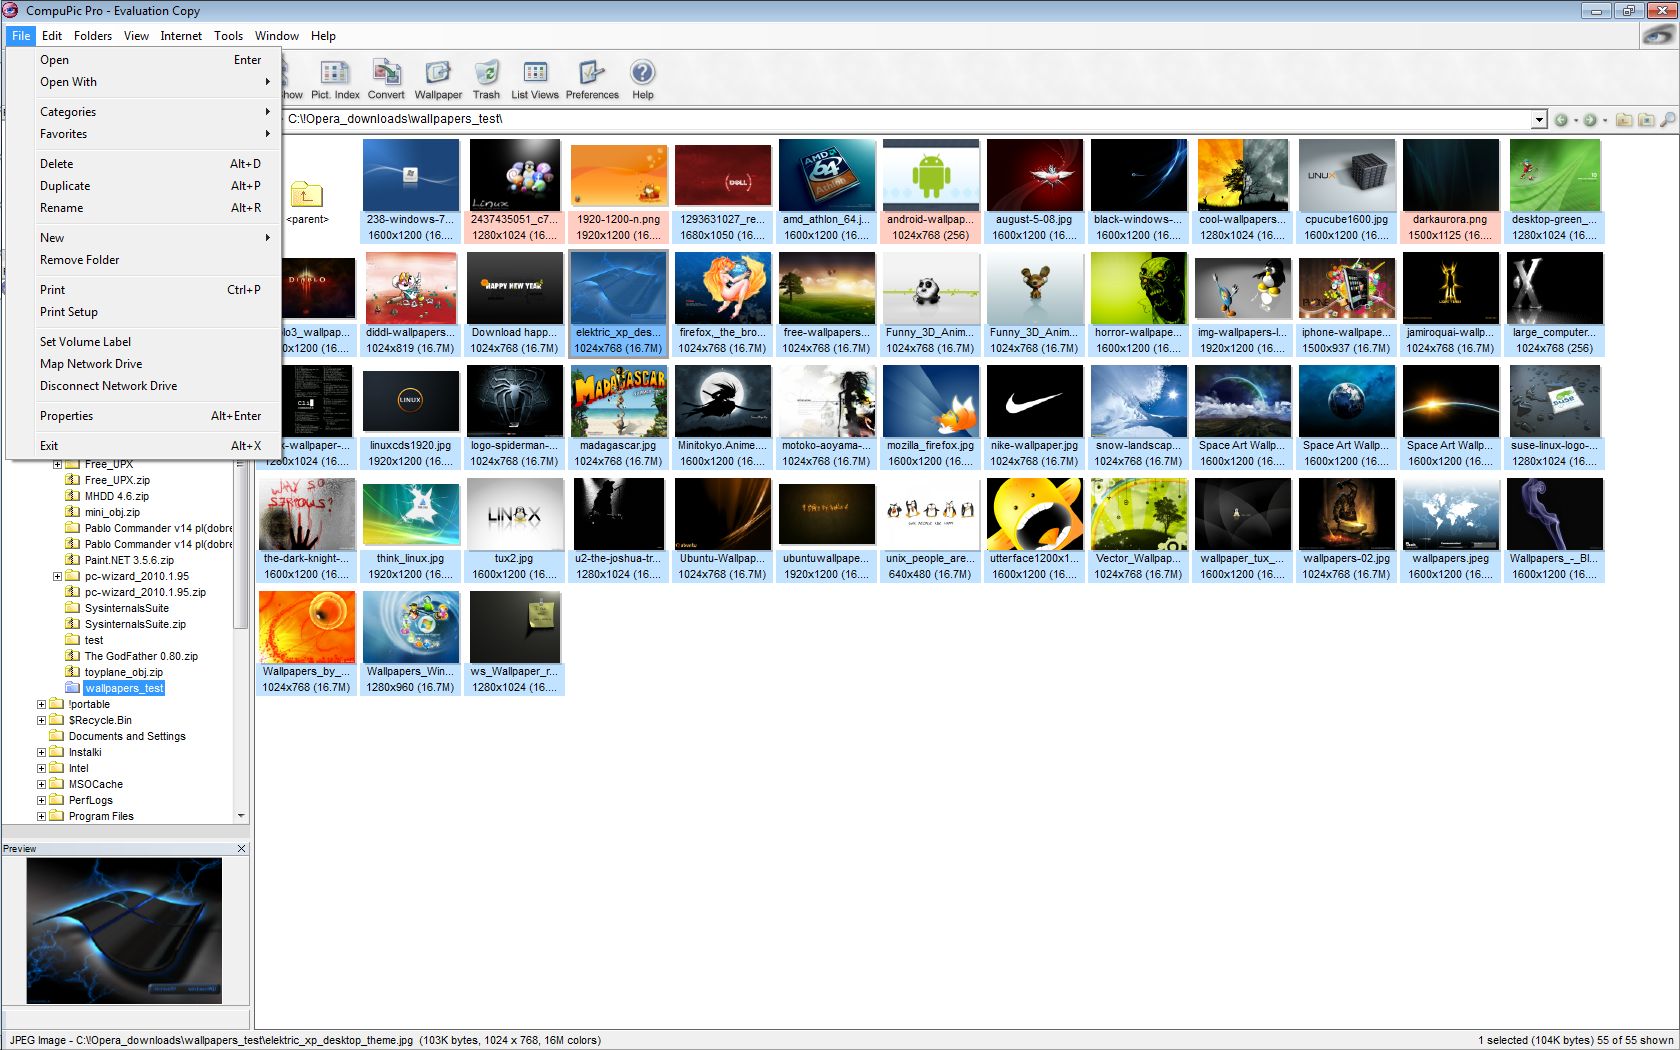
Task: Click the SysinternalsSuite folder icon
Action: point(72,608)
